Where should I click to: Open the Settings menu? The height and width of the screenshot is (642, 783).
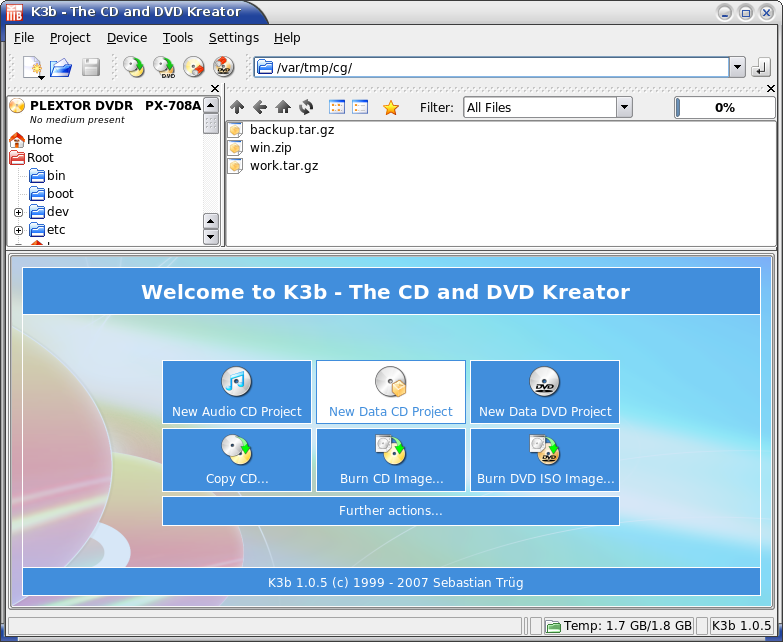pyautogui.click(x=234, y=38)
